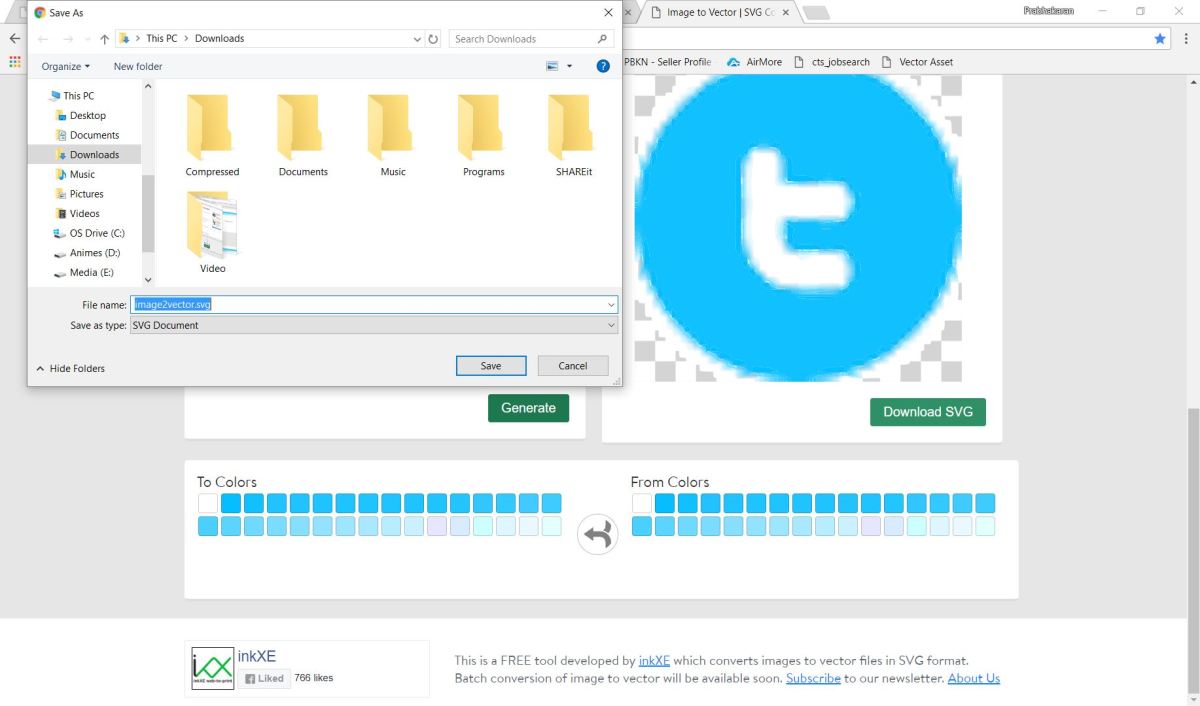
Task: Click the swap colors arrow icon
Action: [x=598, y=535]
